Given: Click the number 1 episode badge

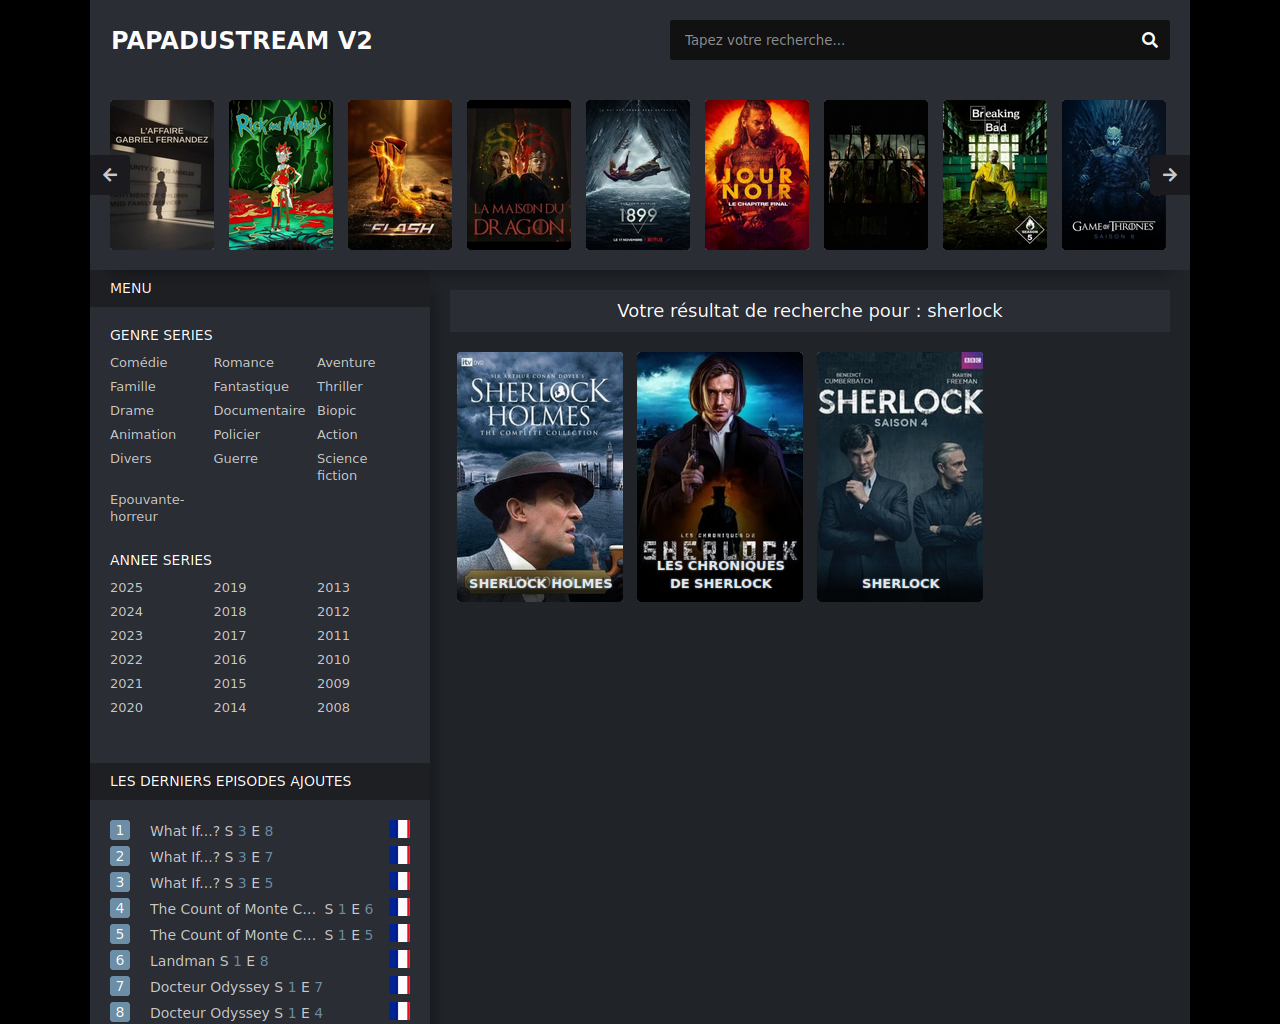Looking at the screenshot, I should coord(120,830).
